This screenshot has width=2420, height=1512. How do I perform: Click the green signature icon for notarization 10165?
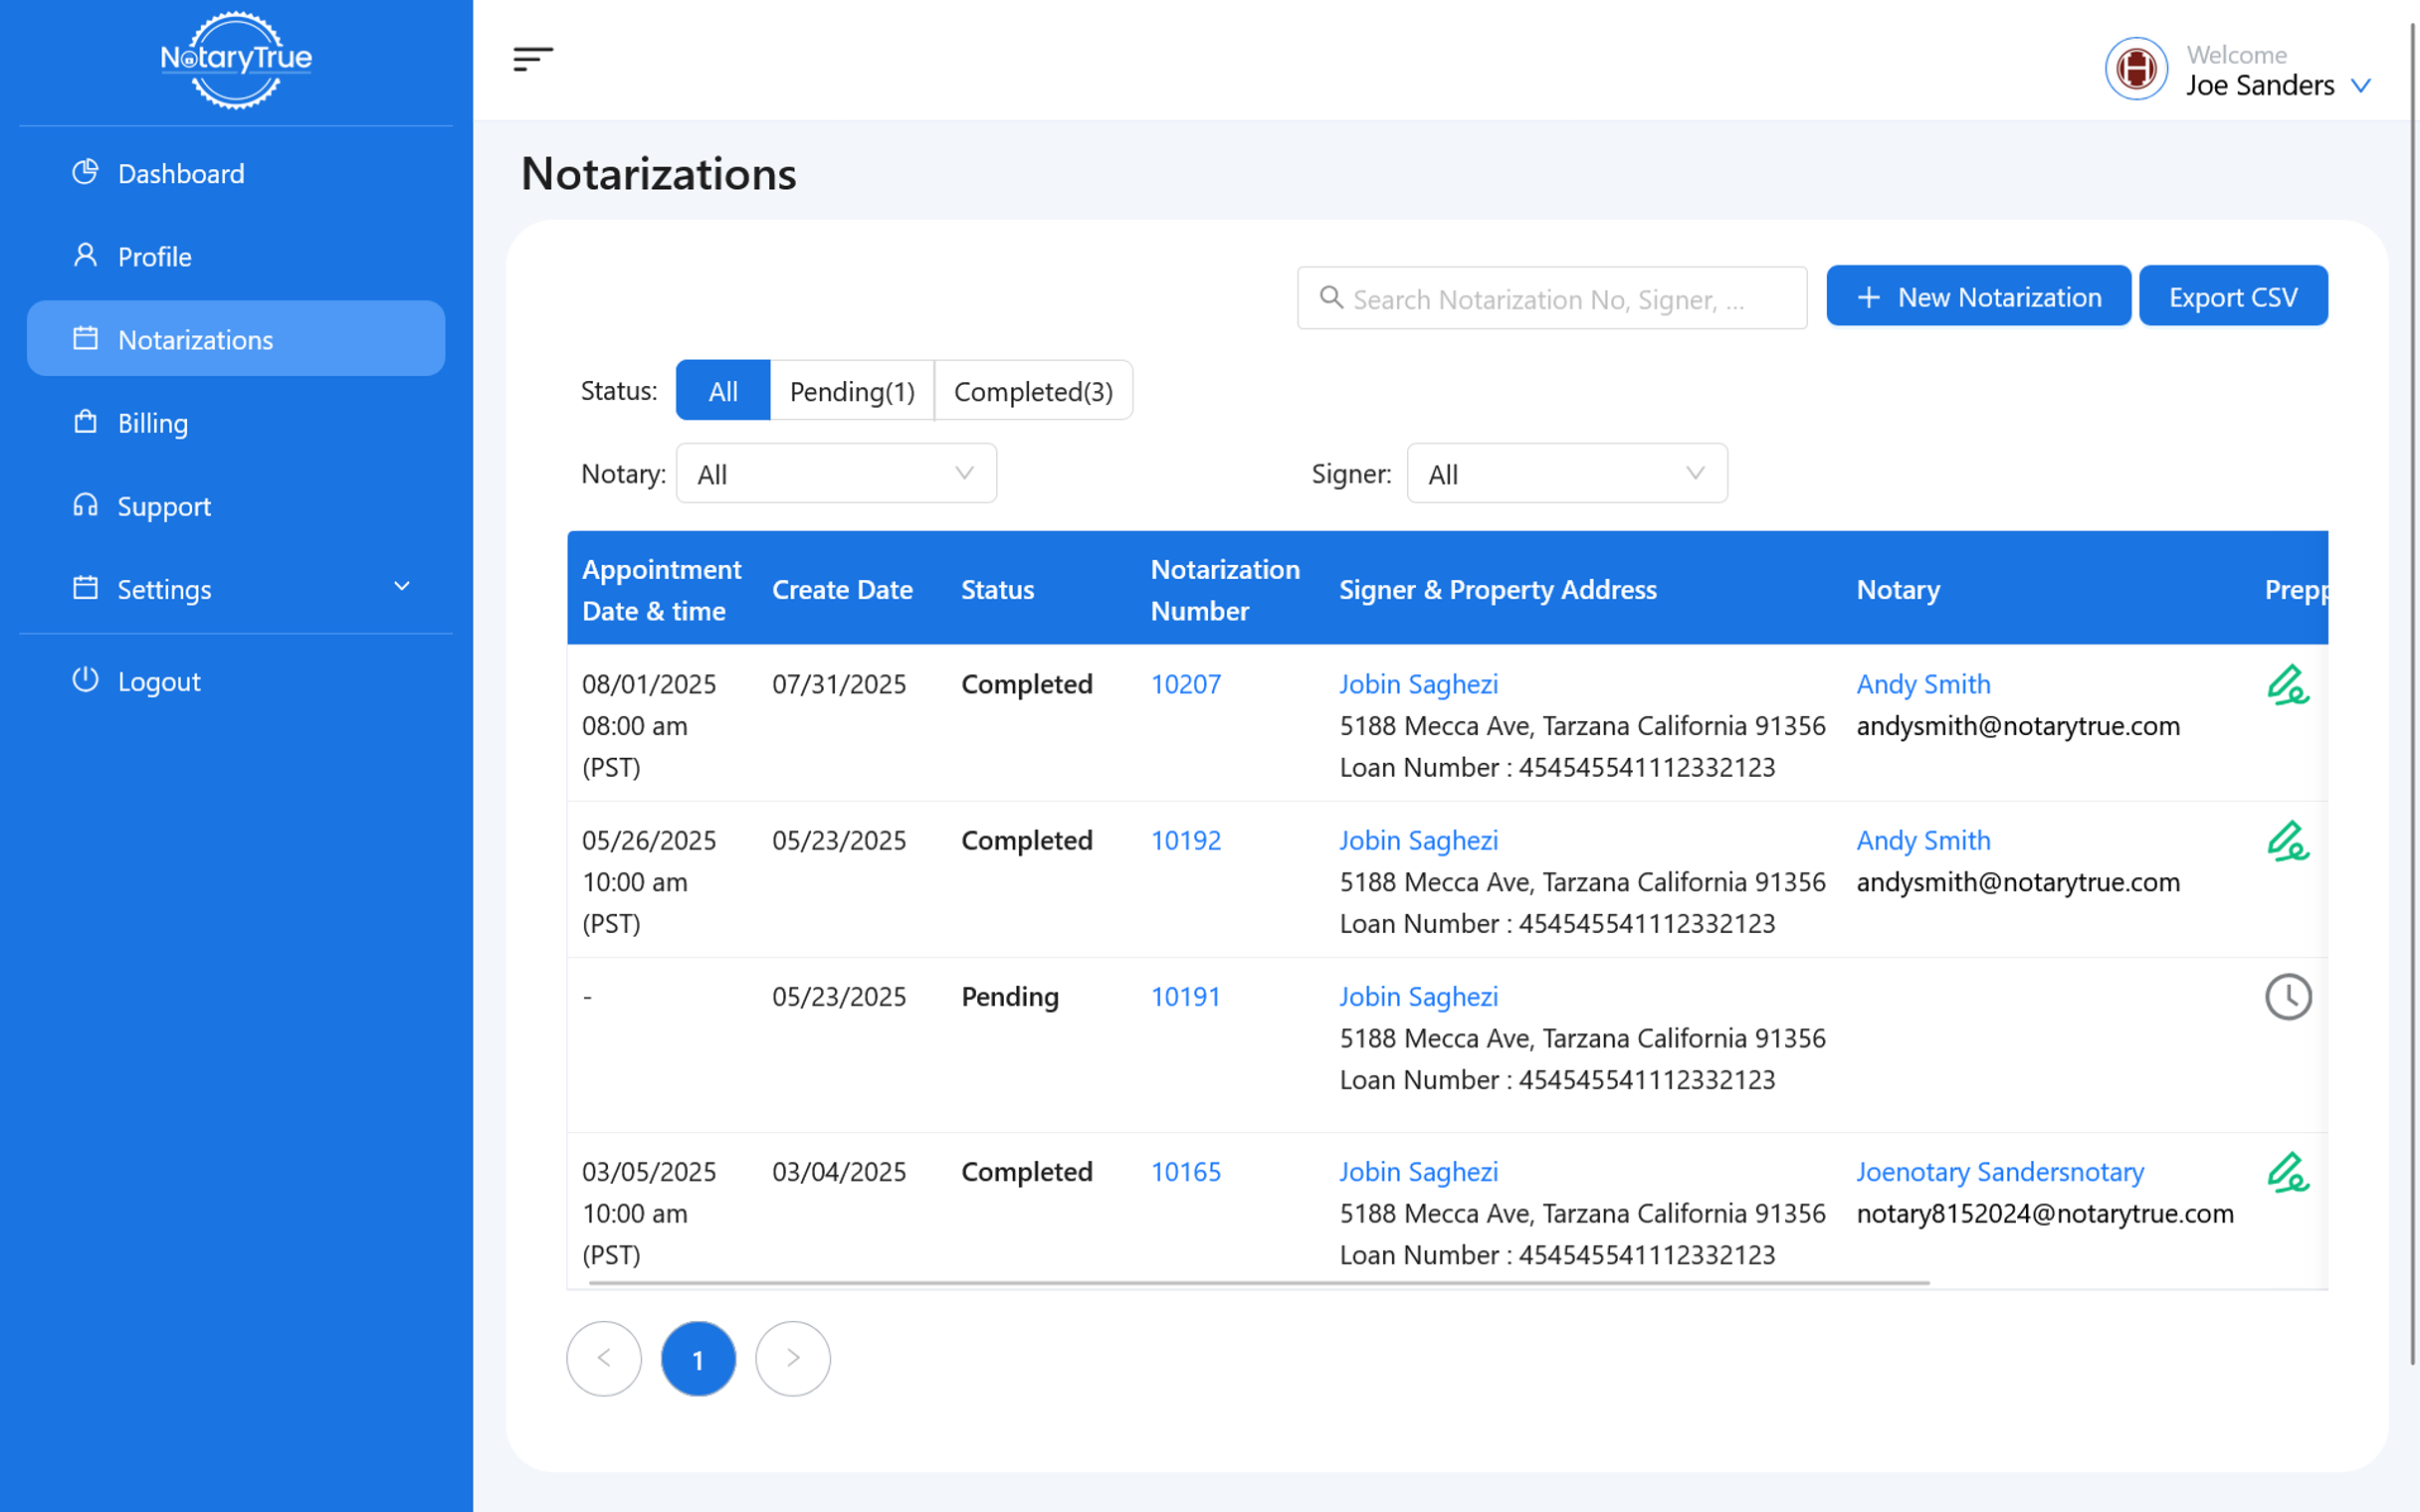pyautogui.click(x=2287, y=1173)
